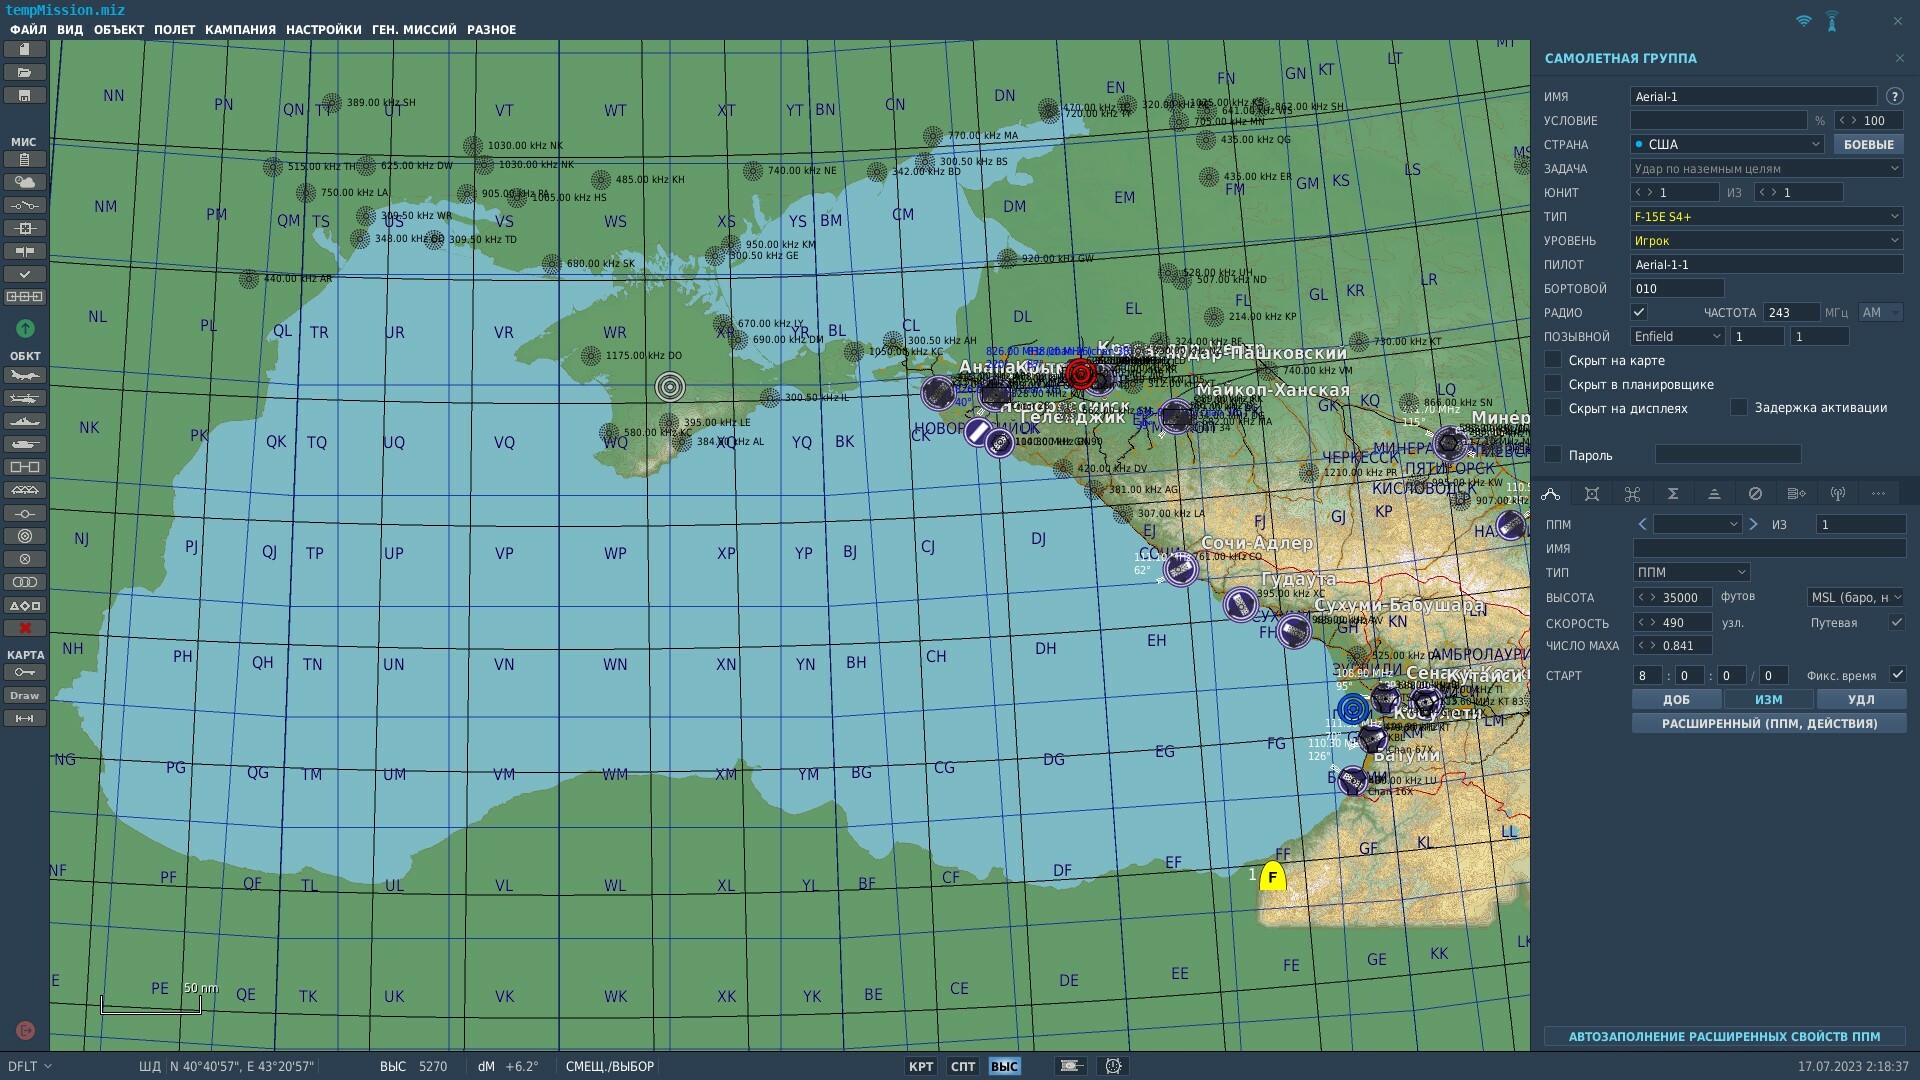Select the ship group placement tool
Image resolution: width=1920 pixels, height=1080 pixels.
(x=25, y=422)
